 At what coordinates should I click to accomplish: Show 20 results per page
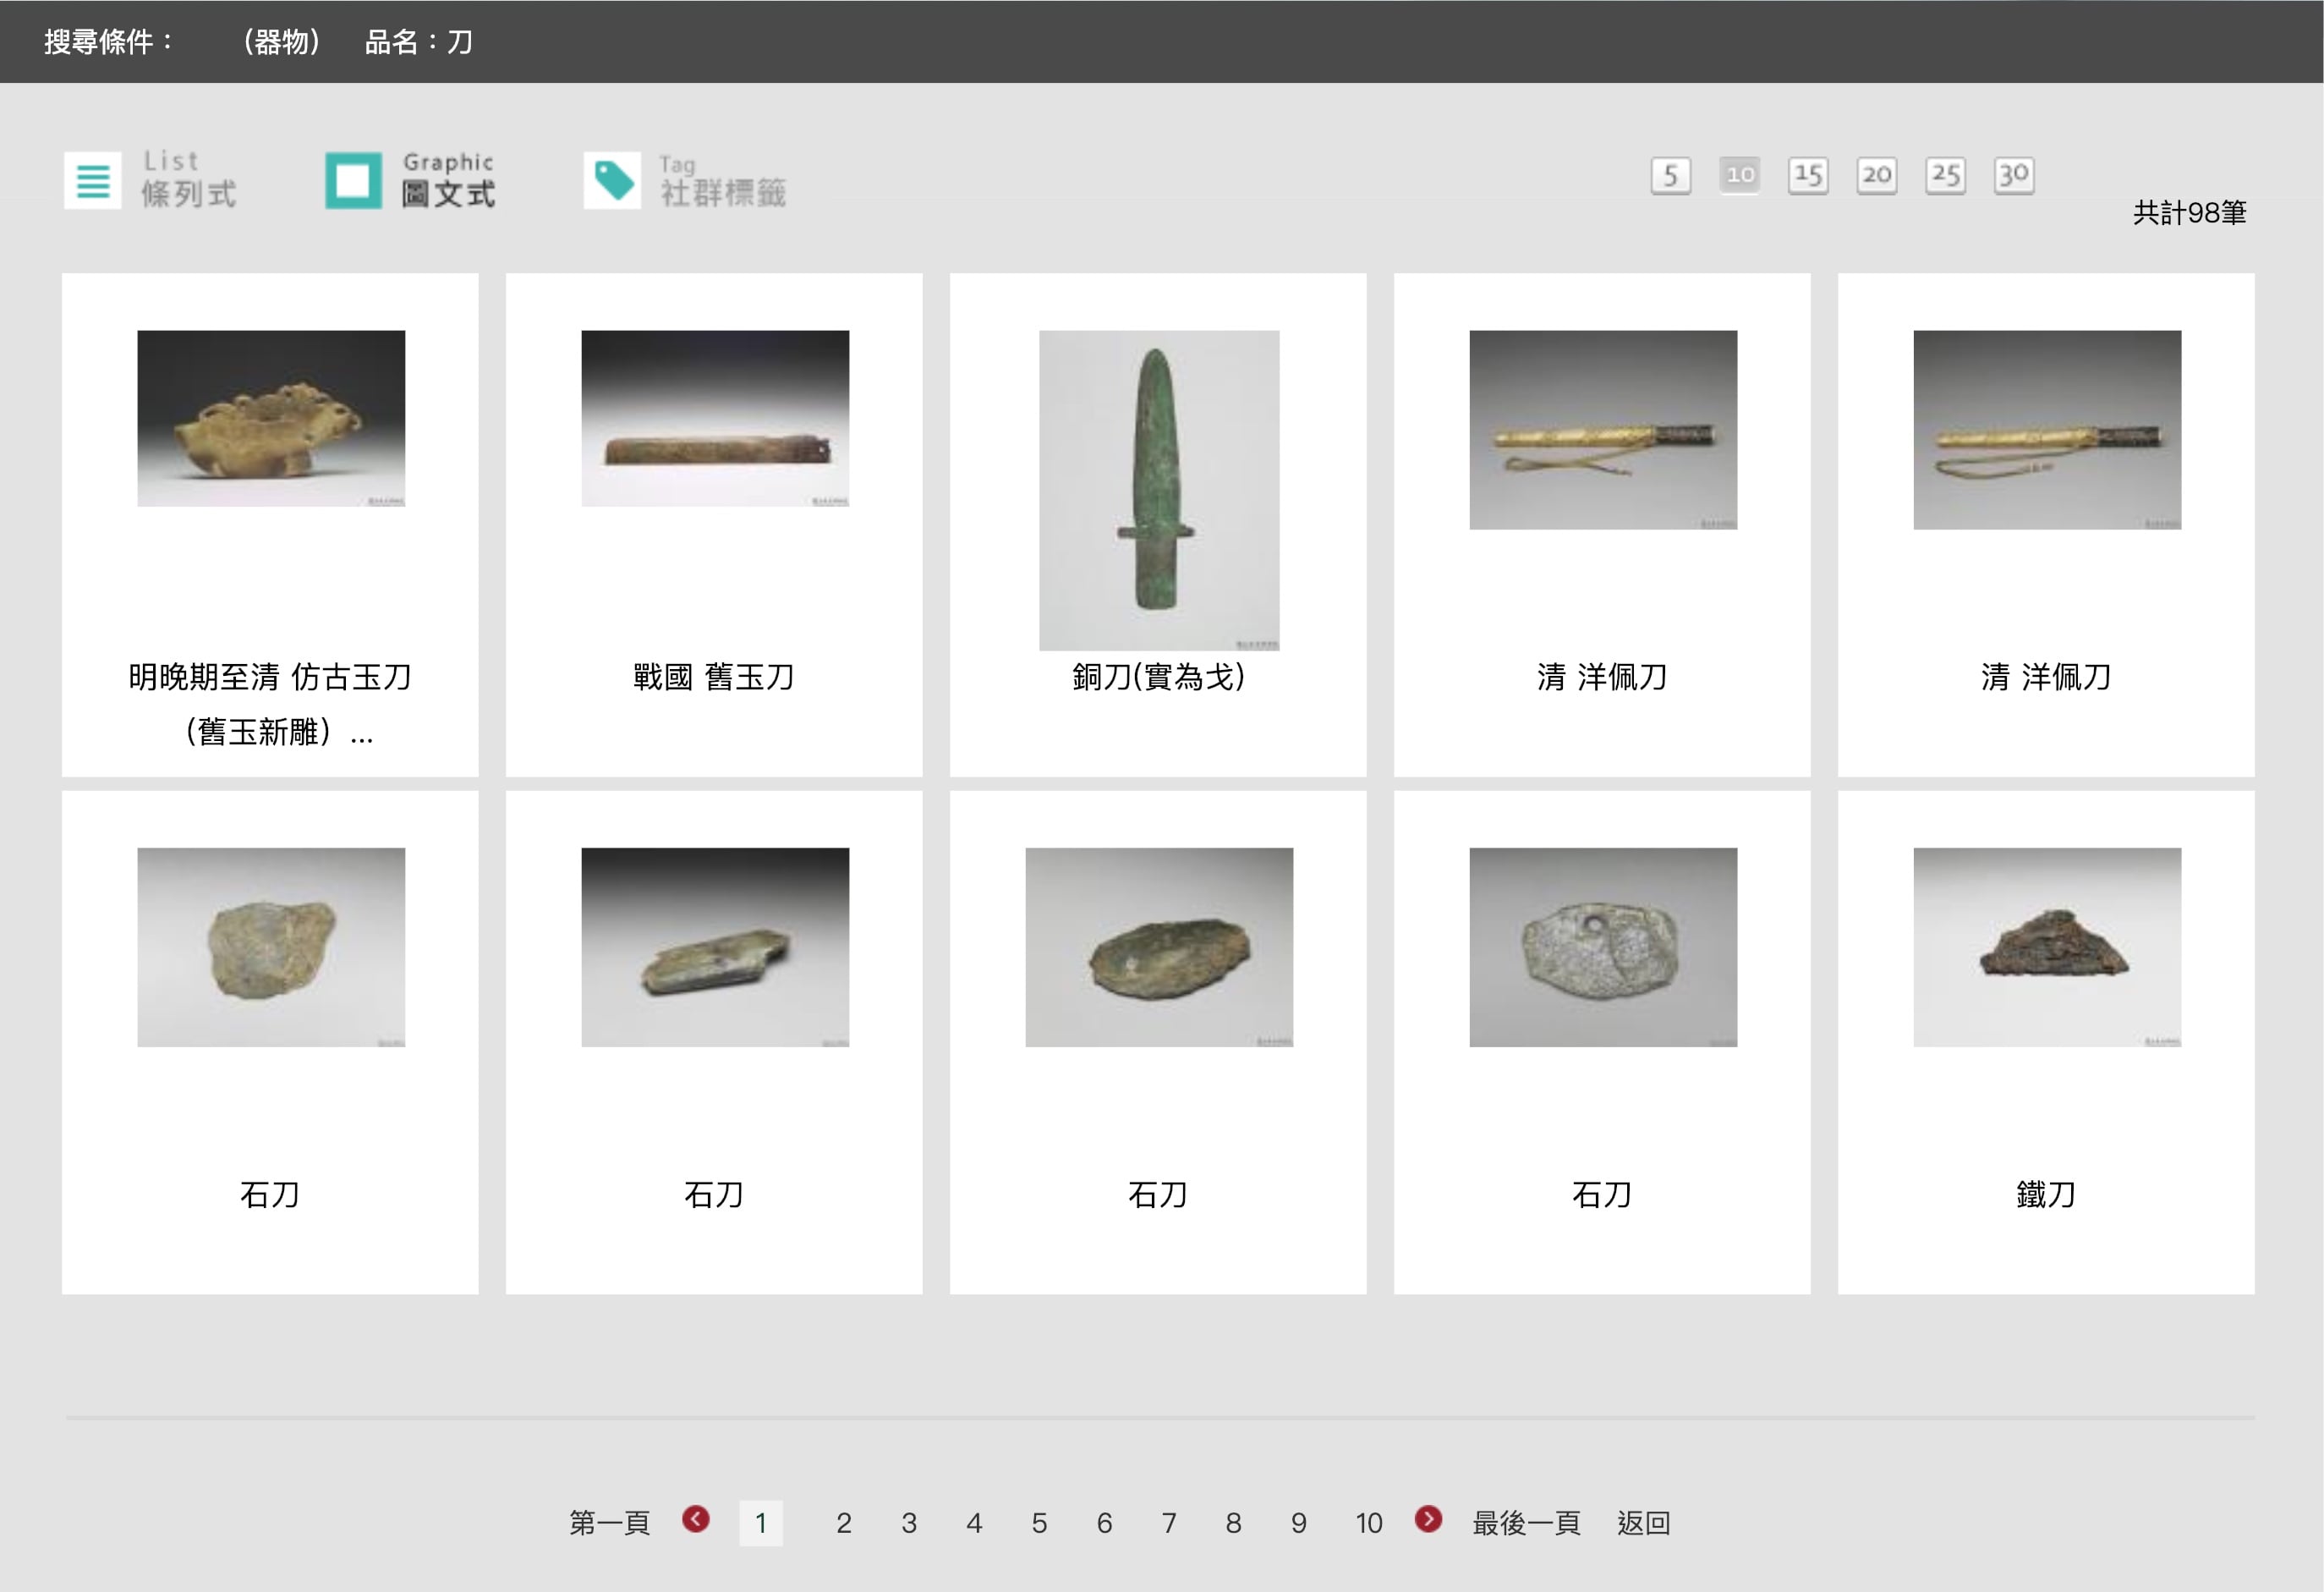(x=1876, y=175)
